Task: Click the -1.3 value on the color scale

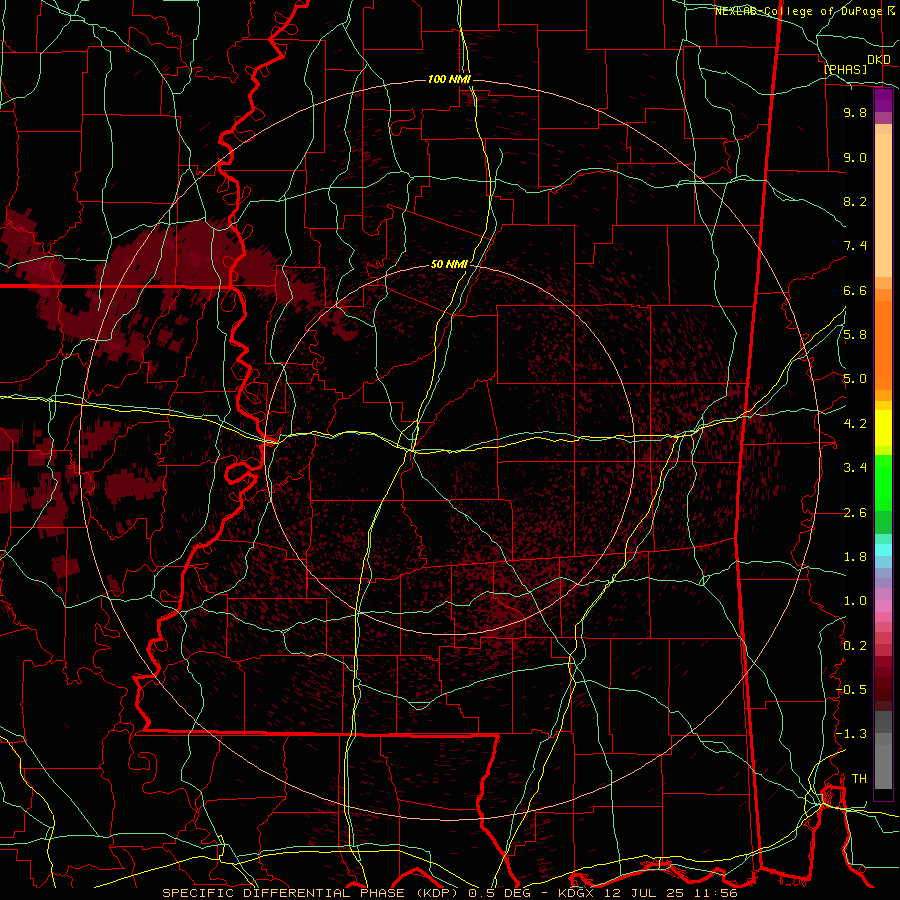Action: click(851, 734)
